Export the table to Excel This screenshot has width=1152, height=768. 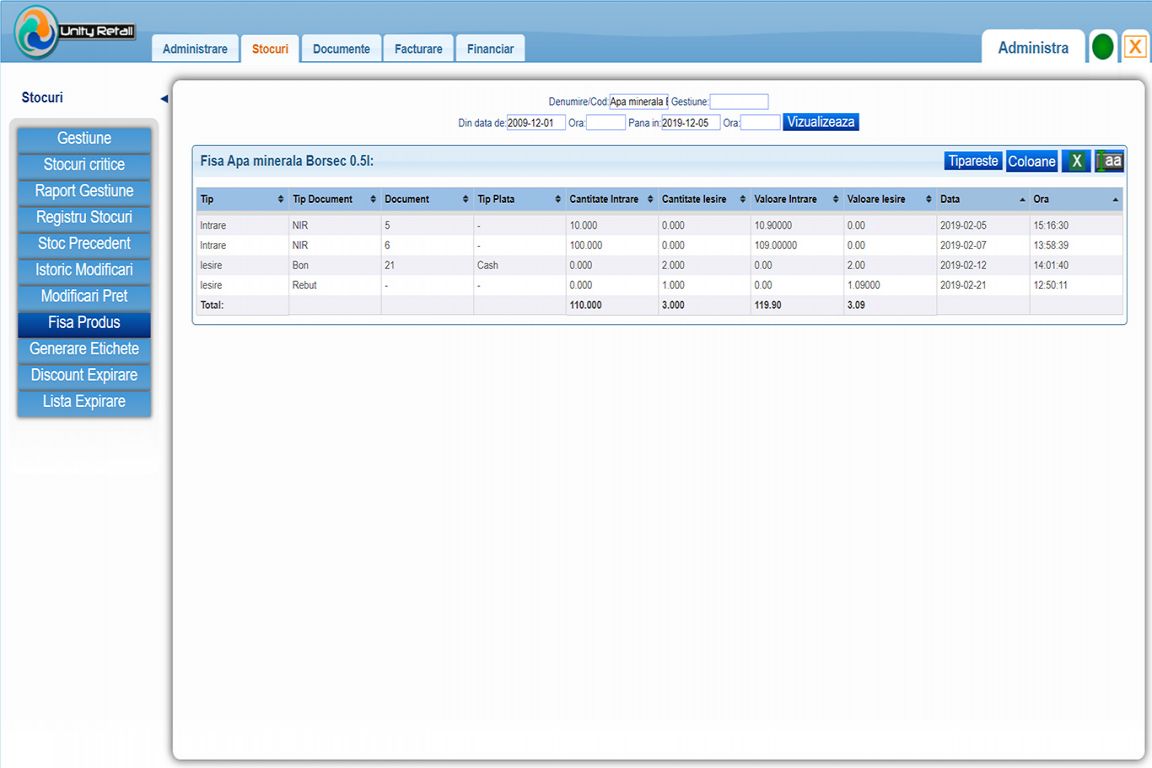[x=1076, y=162]
